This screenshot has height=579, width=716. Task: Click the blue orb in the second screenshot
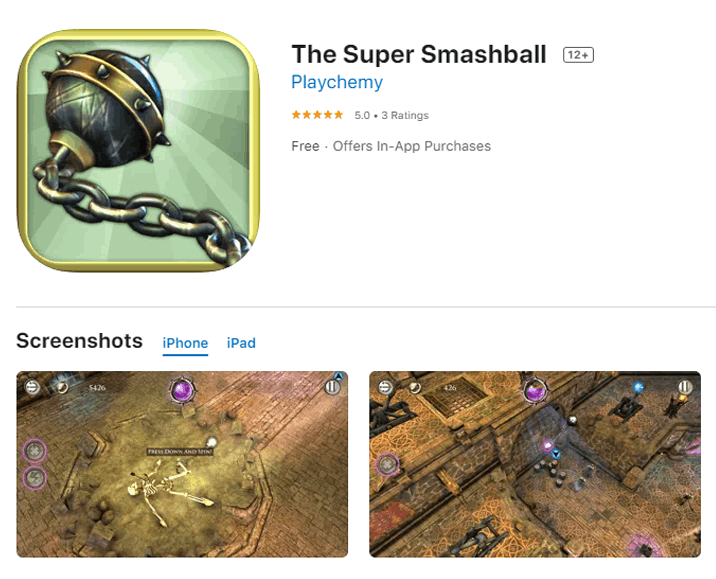pyautogui.click(x=638, y=387)
